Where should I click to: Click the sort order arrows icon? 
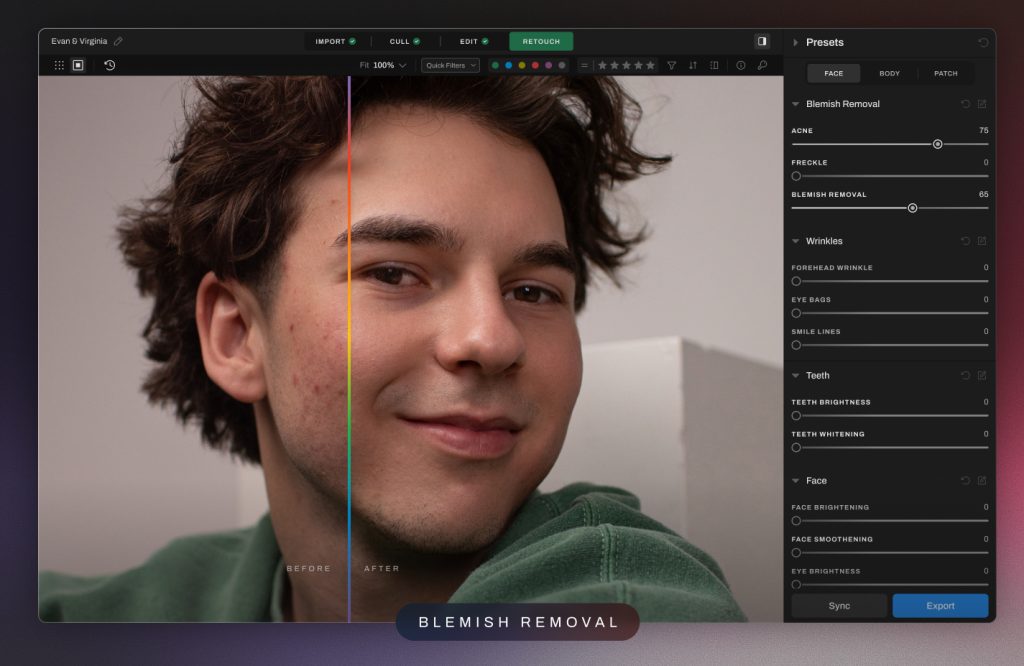click(x=693, y=65)
